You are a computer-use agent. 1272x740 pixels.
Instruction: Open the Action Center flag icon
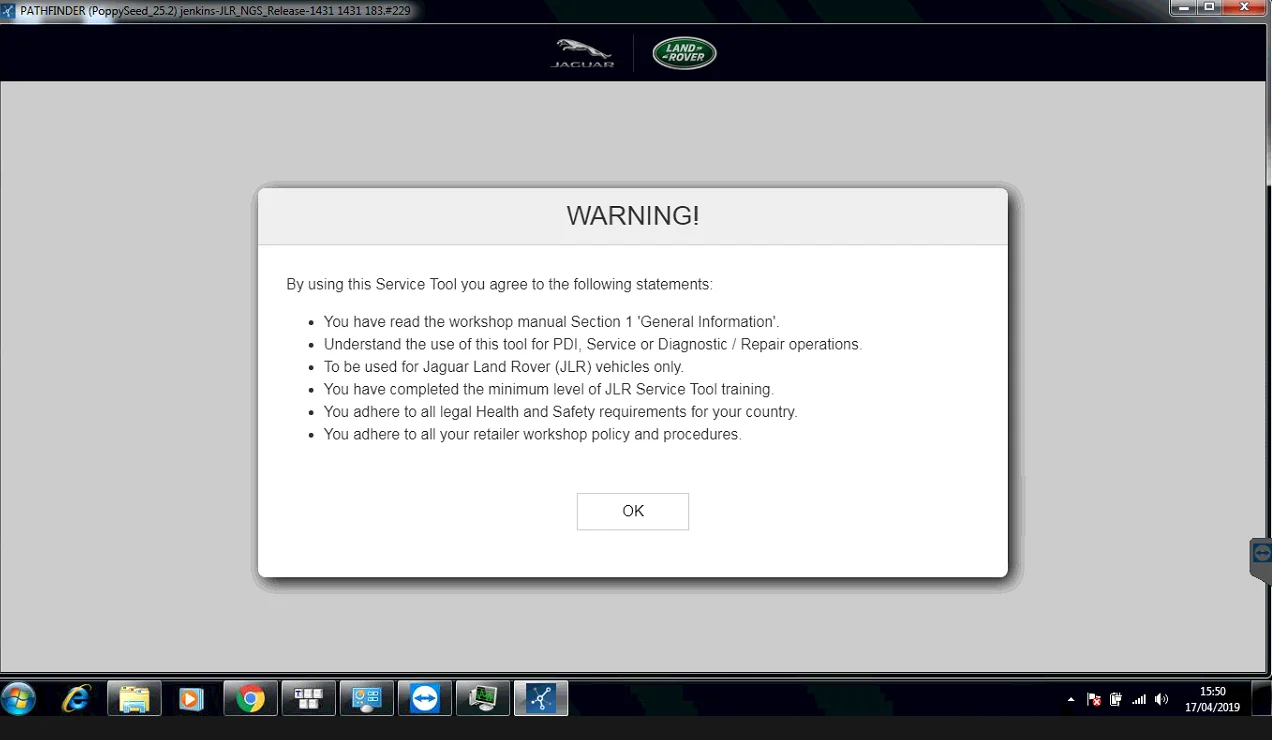1094,699
